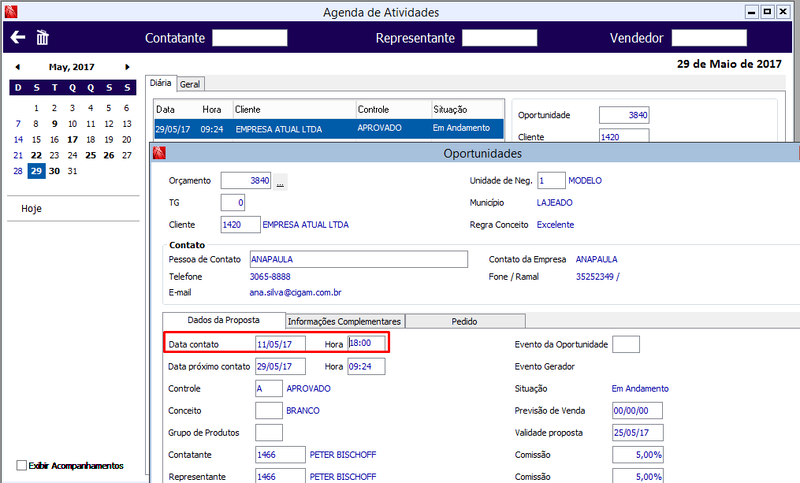Select day 25 in the calendar
The image size is (800, 483).
pyautogui.click(x=91, y=155)
